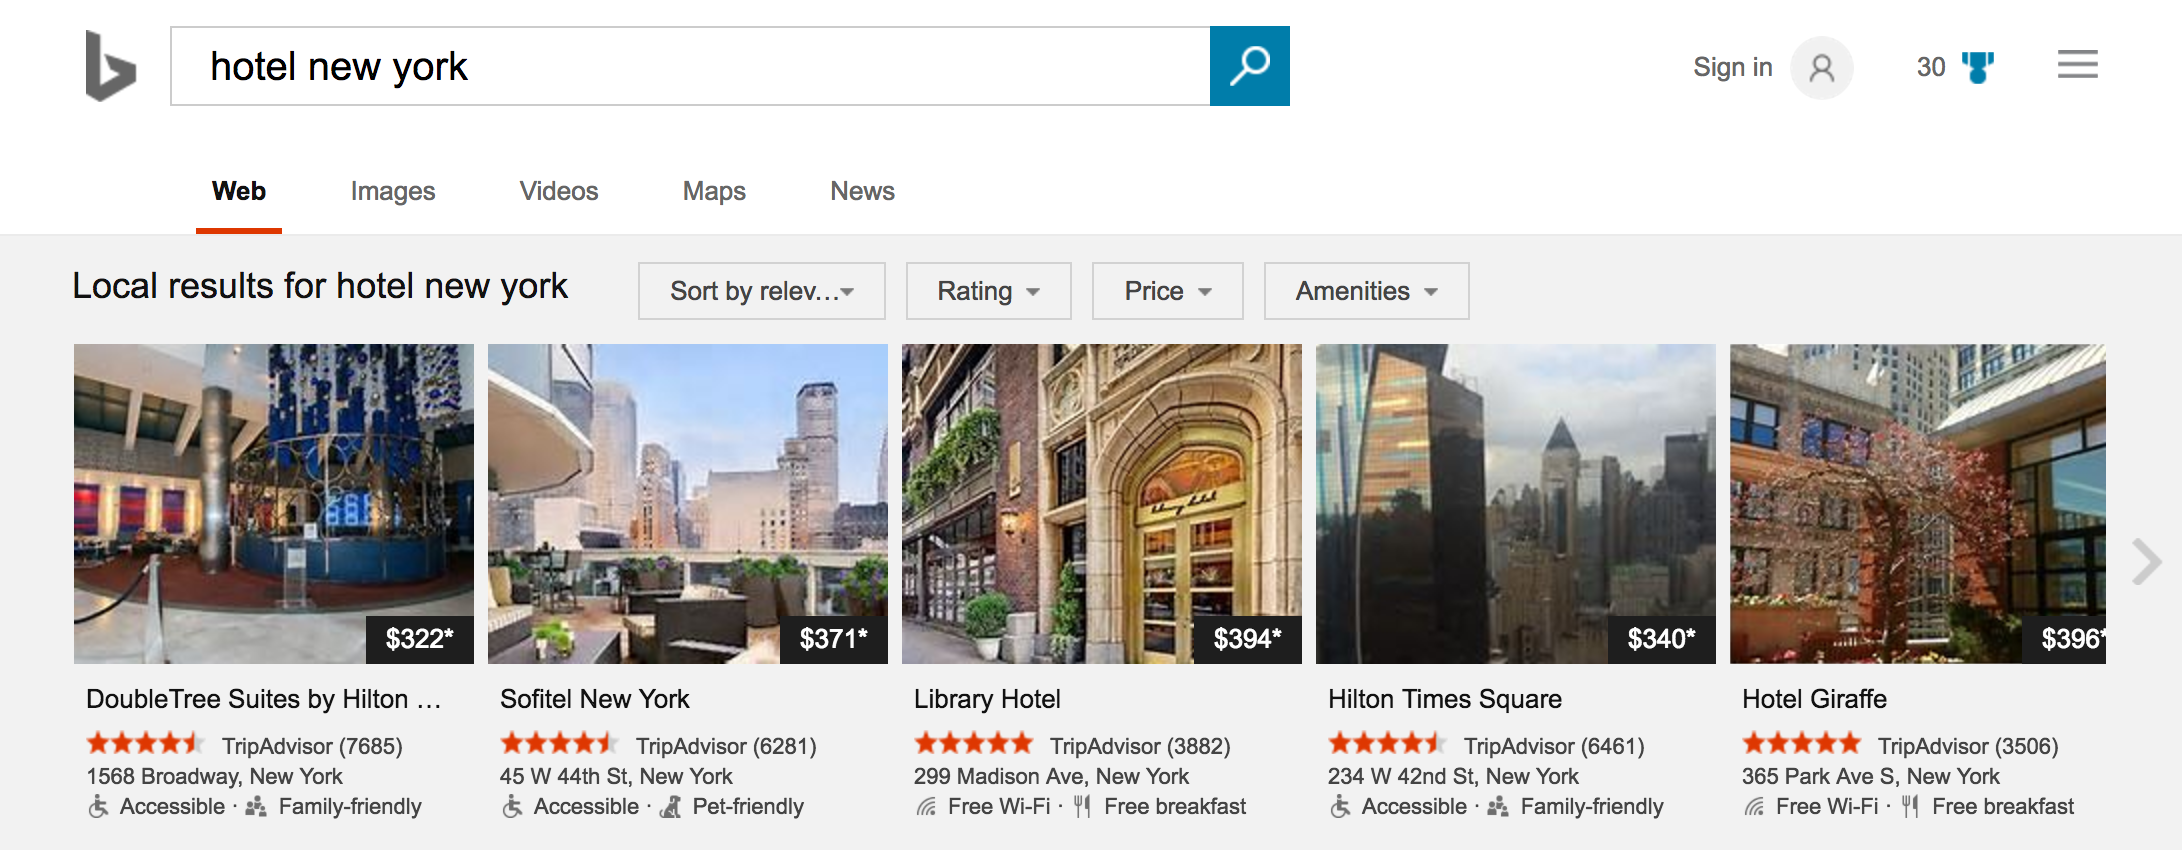The image size is (2182, 850).
Task: Open Sofitel New York hotel link
Action: coord(595,699)
